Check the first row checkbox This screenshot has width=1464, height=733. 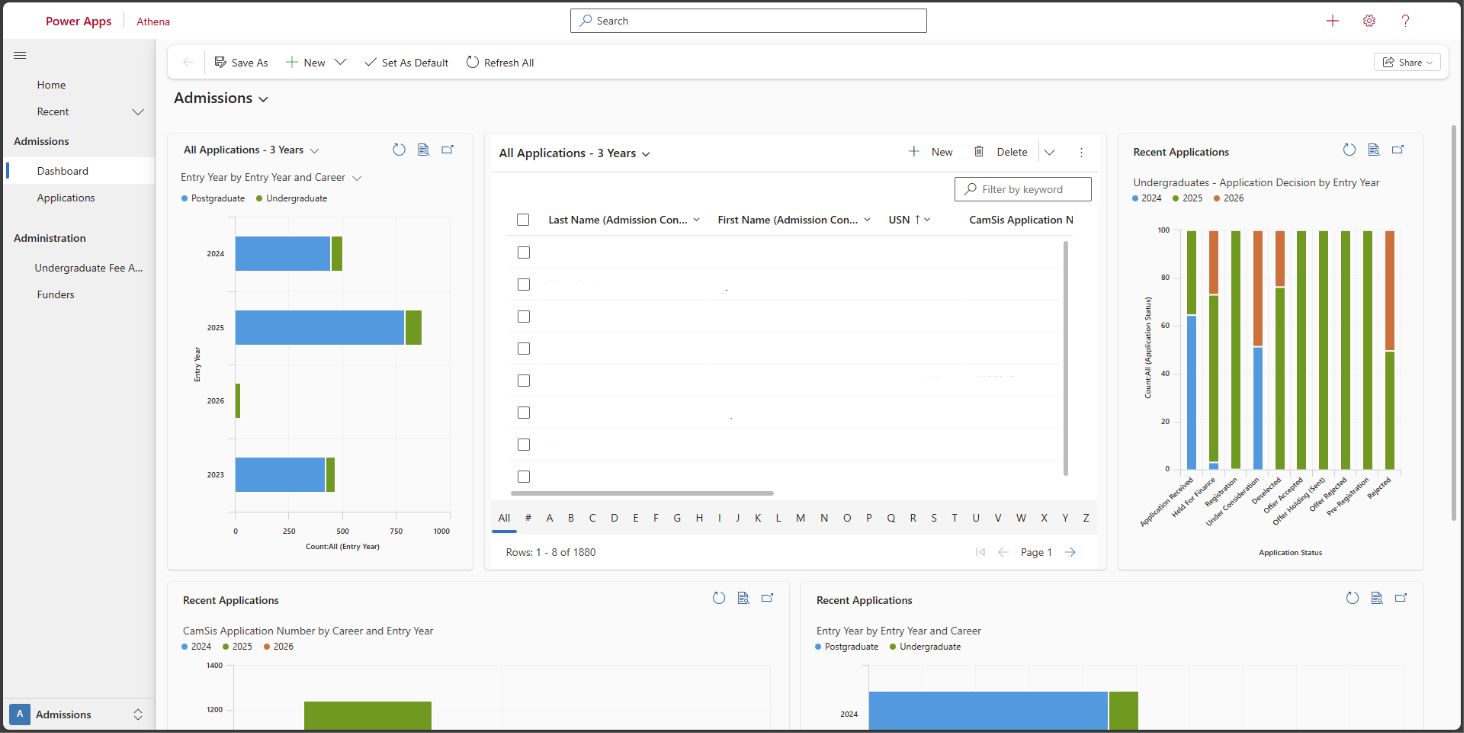click(x=523, y=252)
